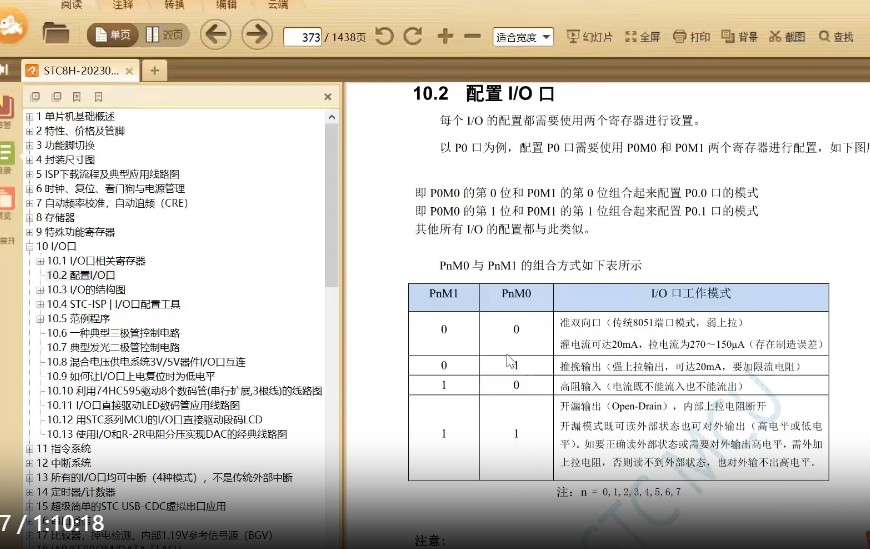Click the page number field showing 373
870x549 pixels.
pyautogui.click(x=302, y=37)
